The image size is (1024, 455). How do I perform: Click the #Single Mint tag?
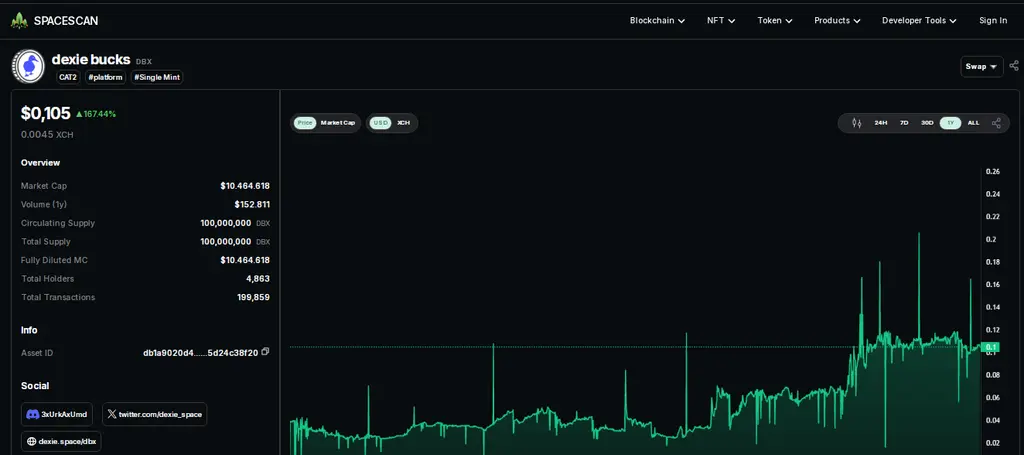tap(157, 78)
